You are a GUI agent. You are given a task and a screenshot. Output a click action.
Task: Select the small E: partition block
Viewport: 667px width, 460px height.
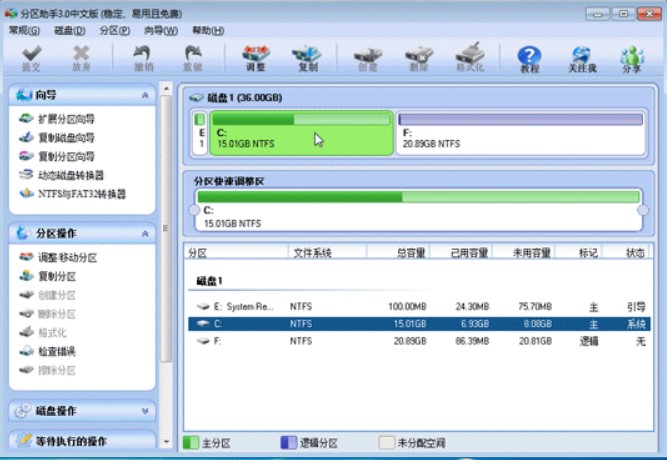pyautogui.click(x=200, y=133)
